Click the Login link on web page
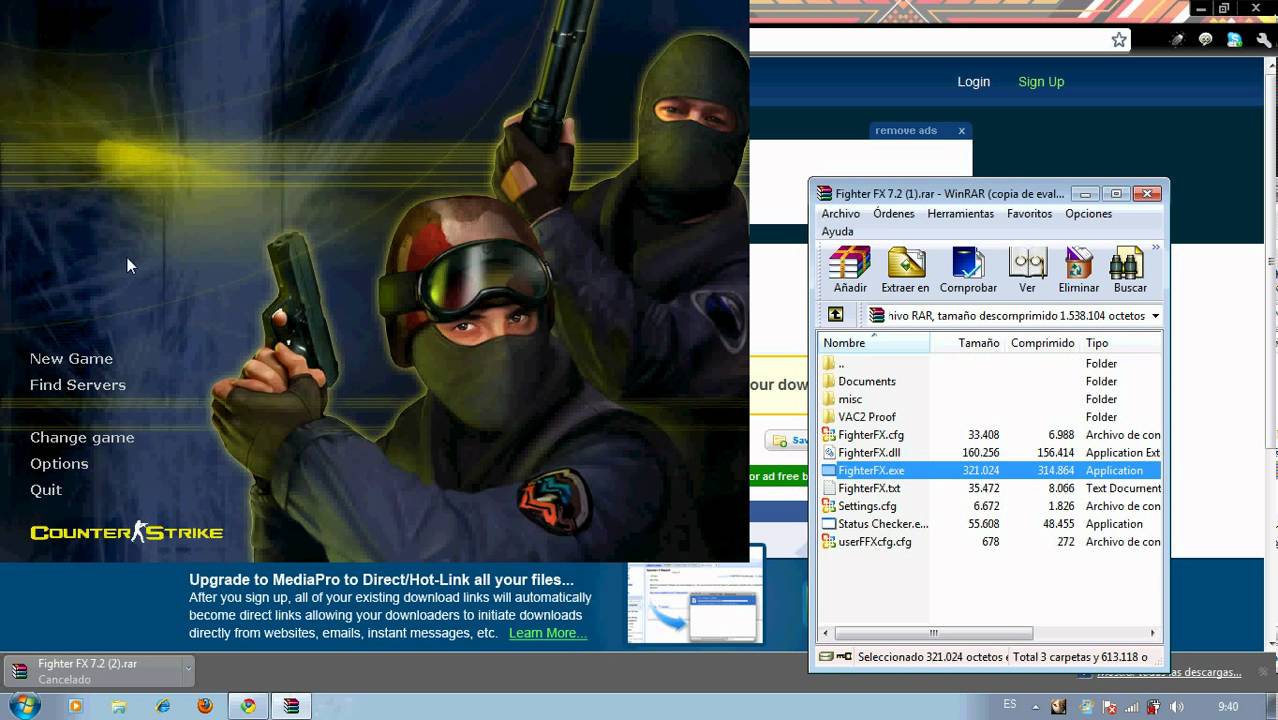This screenshot has width=1278, height=720. pyautogui.click(x=973, y=82)
